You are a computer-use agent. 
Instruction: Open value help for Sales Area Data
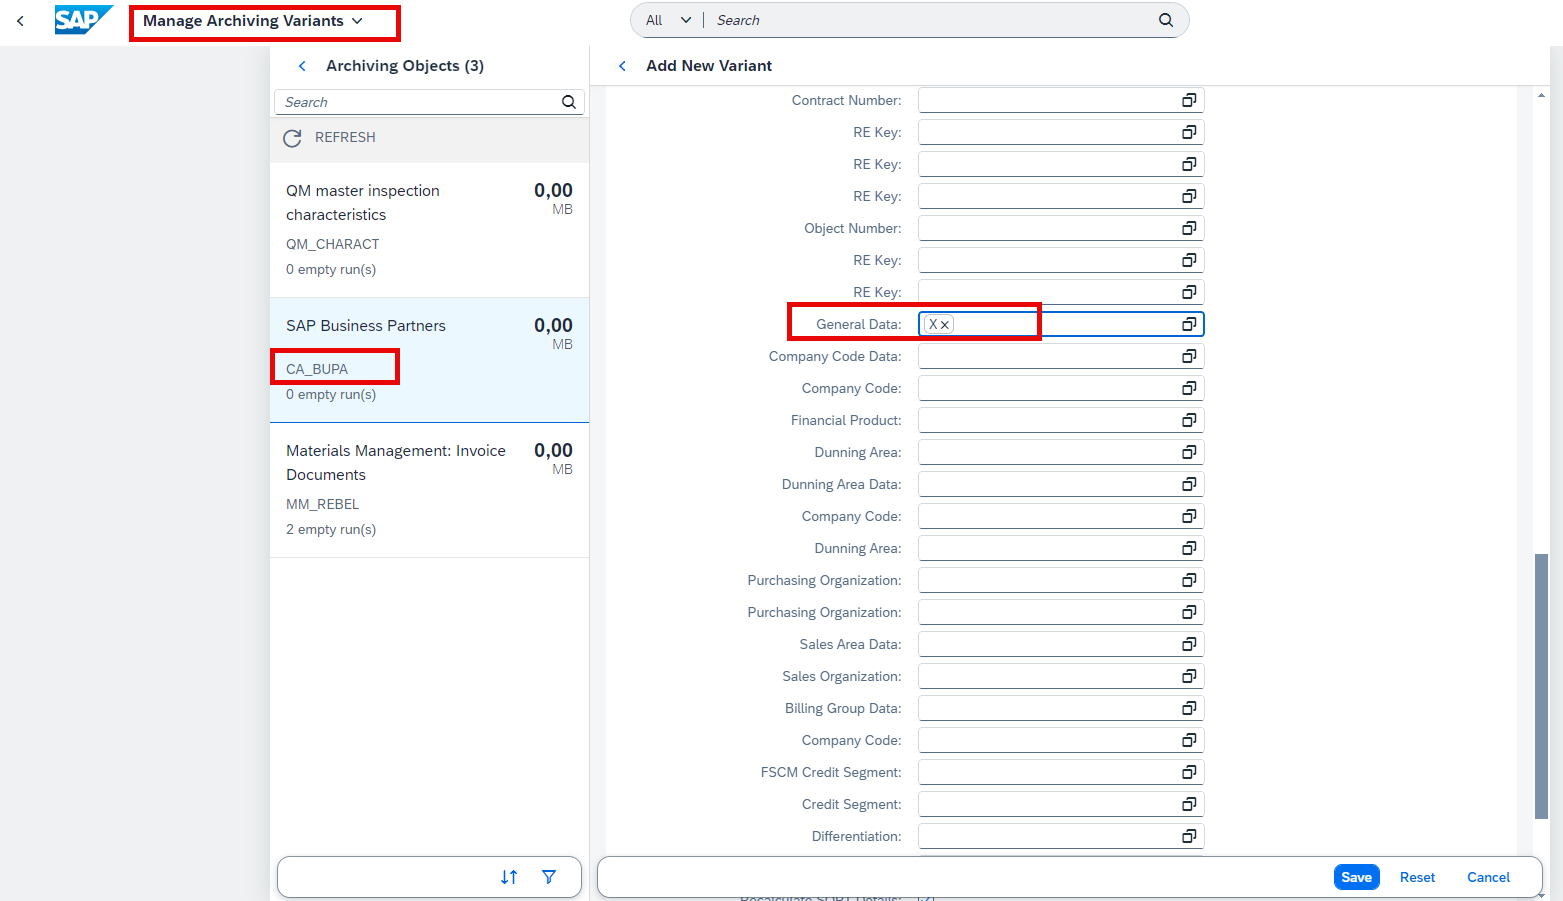[1189, 644]
